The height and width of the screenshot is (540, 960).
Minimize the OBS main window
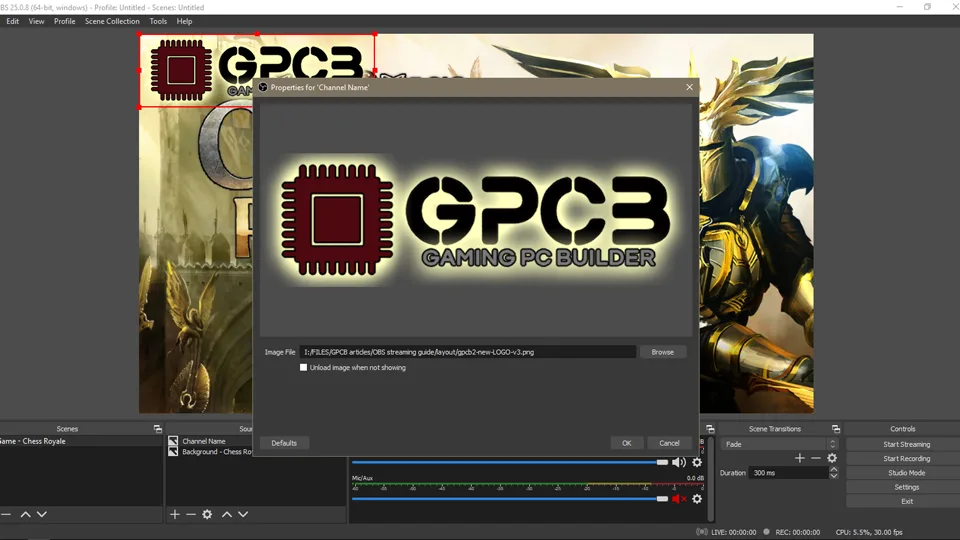pos(899,7)
